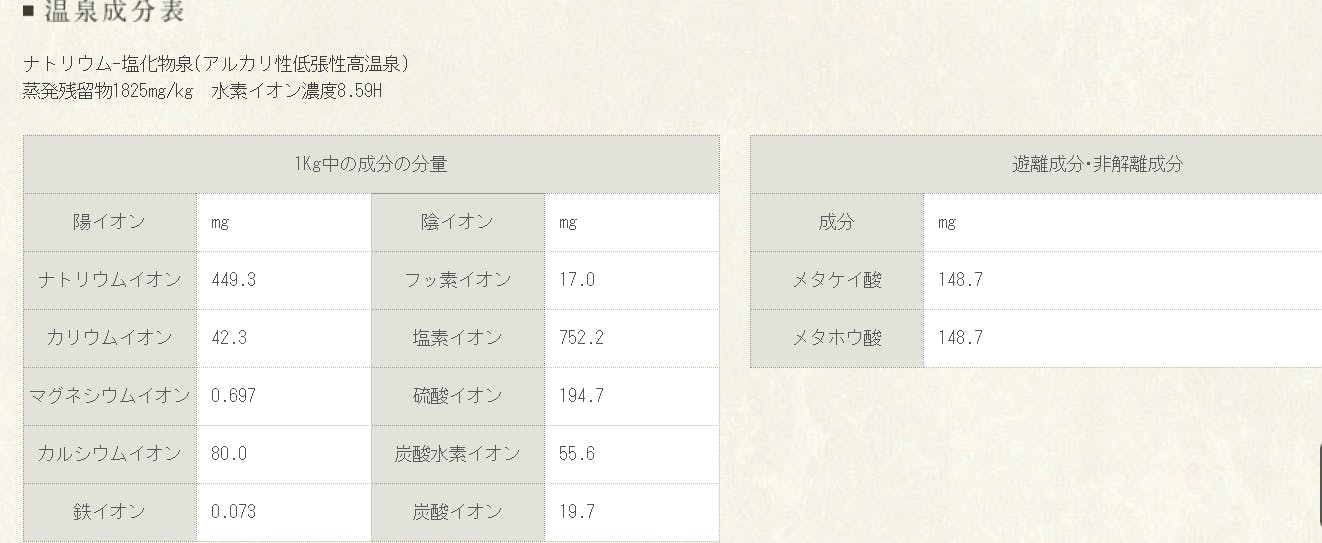The image size is (1322, 543).
Task: Click the 蒸発残留物1825mg/kg text
Action: pos(107,91)
